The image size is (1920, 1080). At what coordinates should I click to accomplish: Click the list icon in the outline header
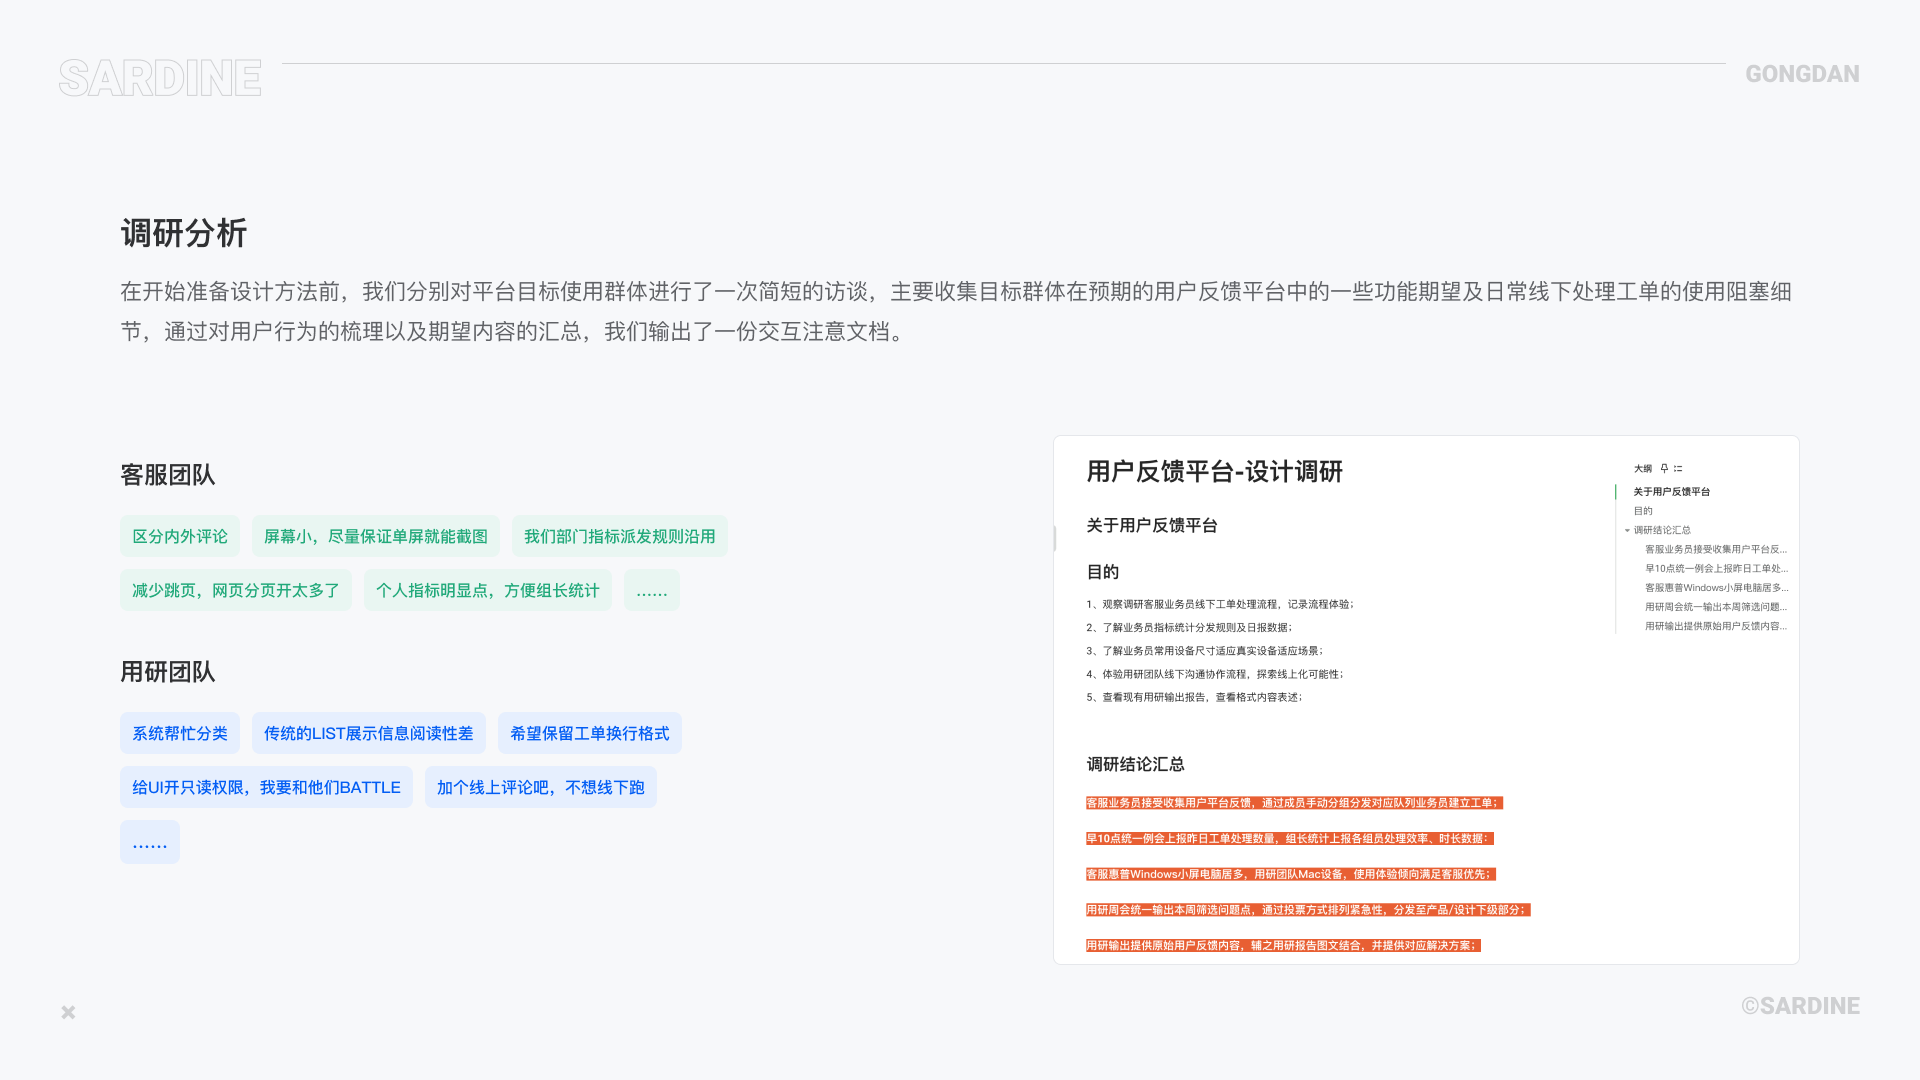pos(1678,468)
